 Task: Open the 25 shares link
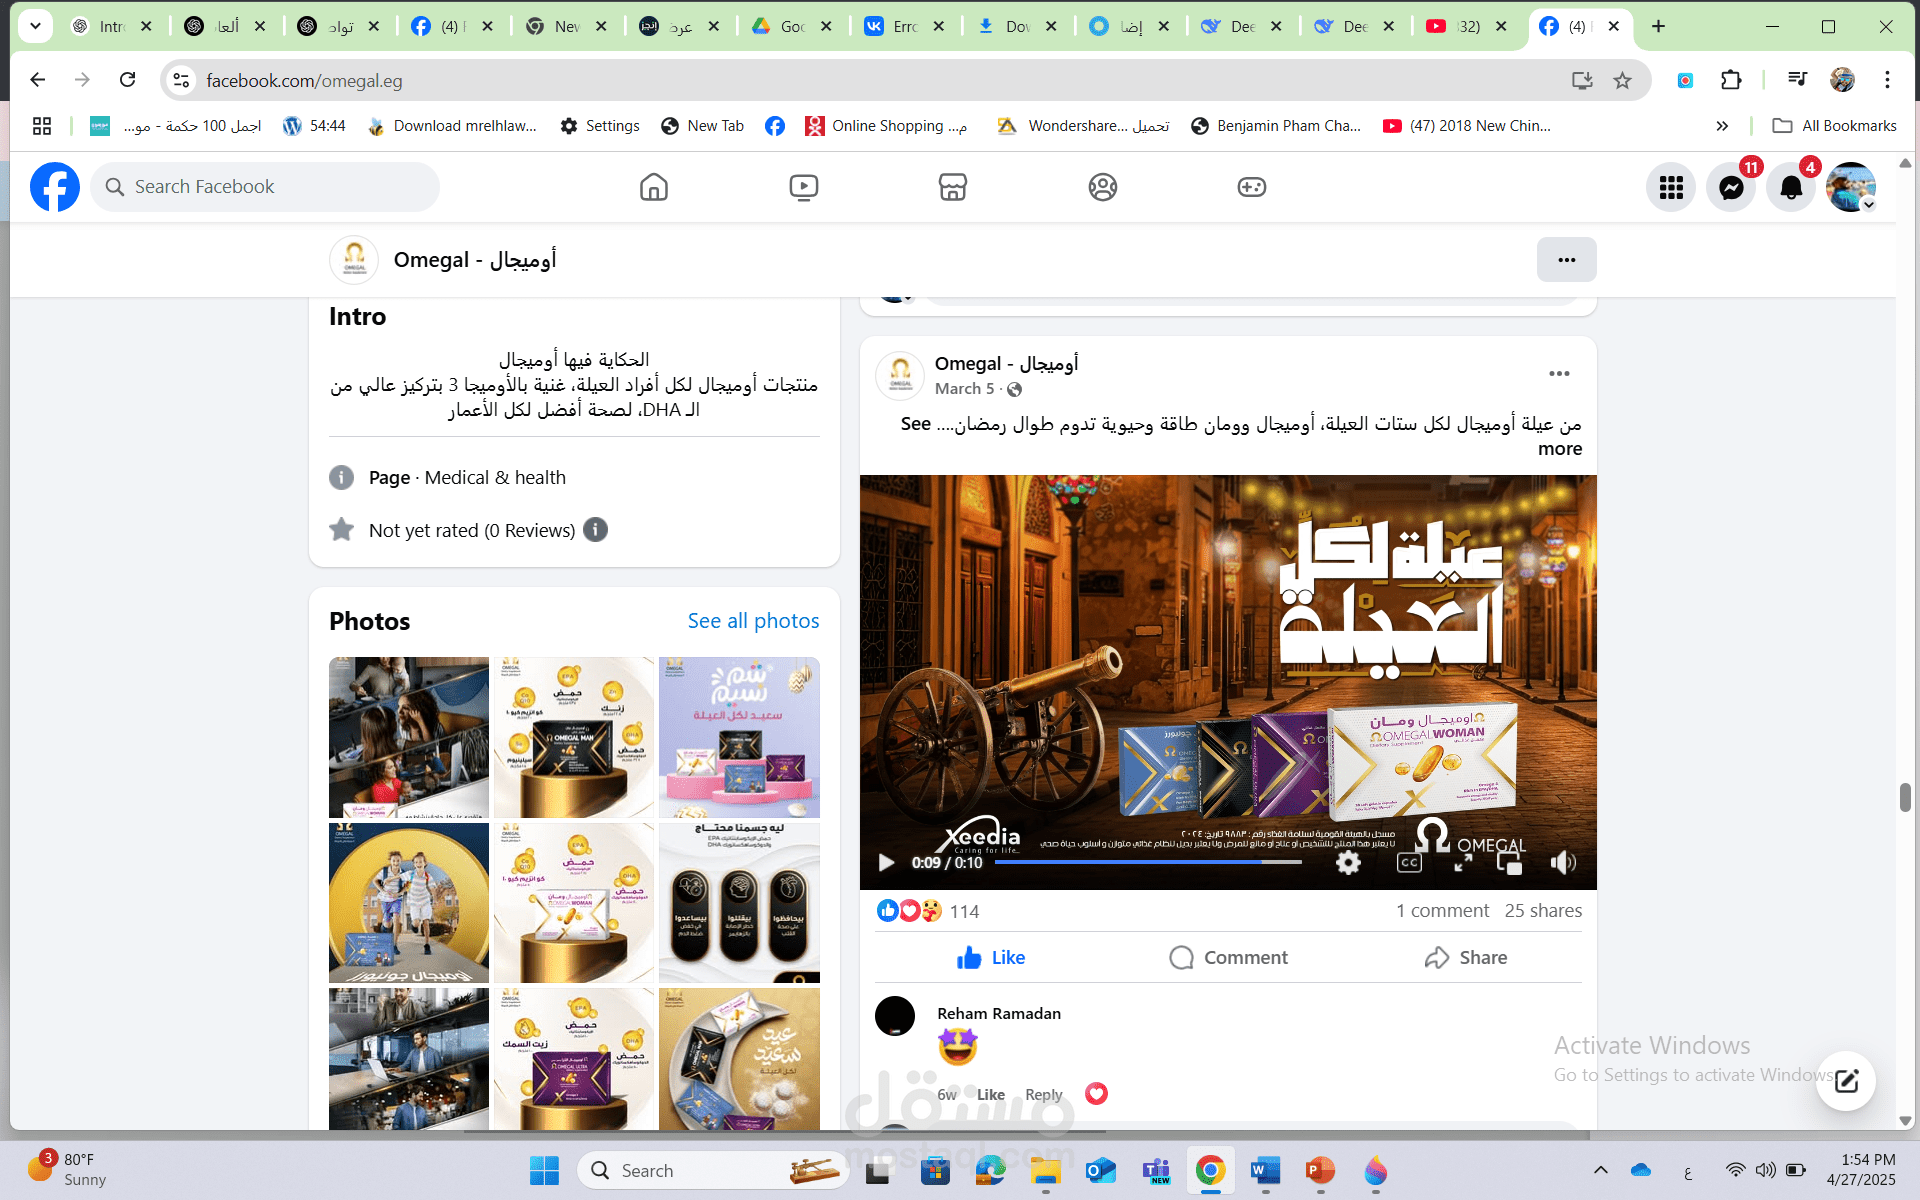[1543, 911]
